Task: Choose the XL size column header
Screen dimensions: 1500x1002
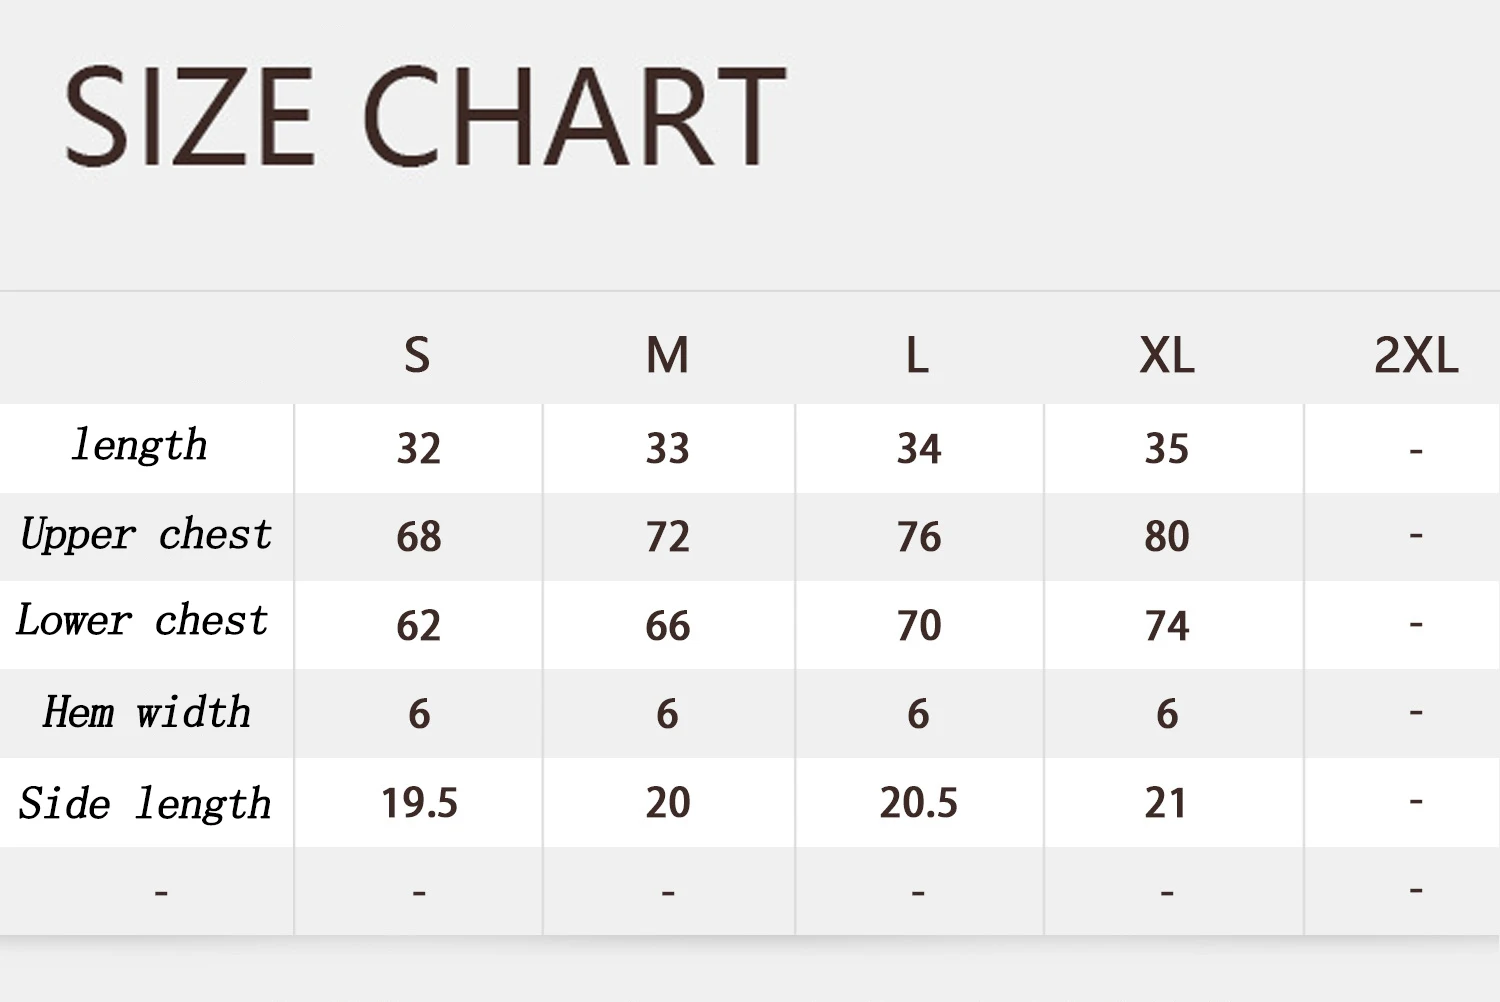Action: [x=1166, y=355]
